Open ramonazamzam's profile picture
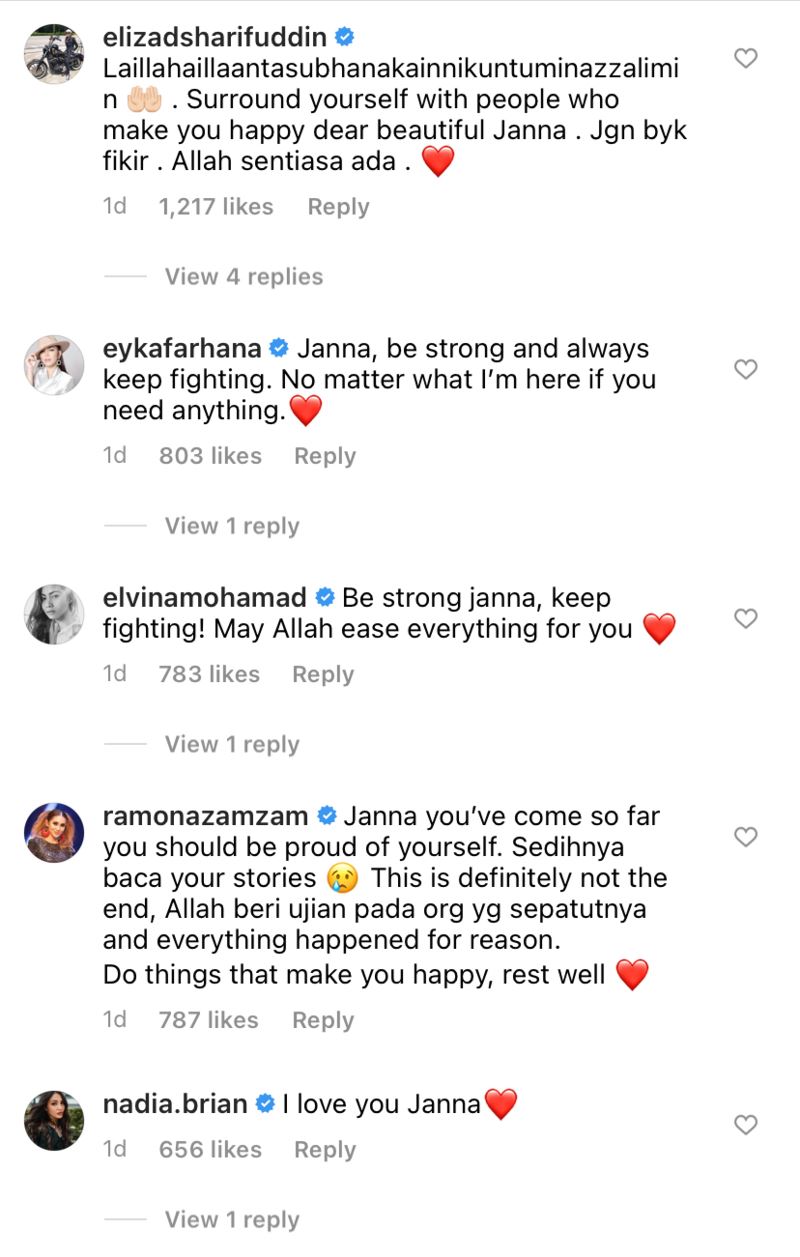 coord(53,834)
